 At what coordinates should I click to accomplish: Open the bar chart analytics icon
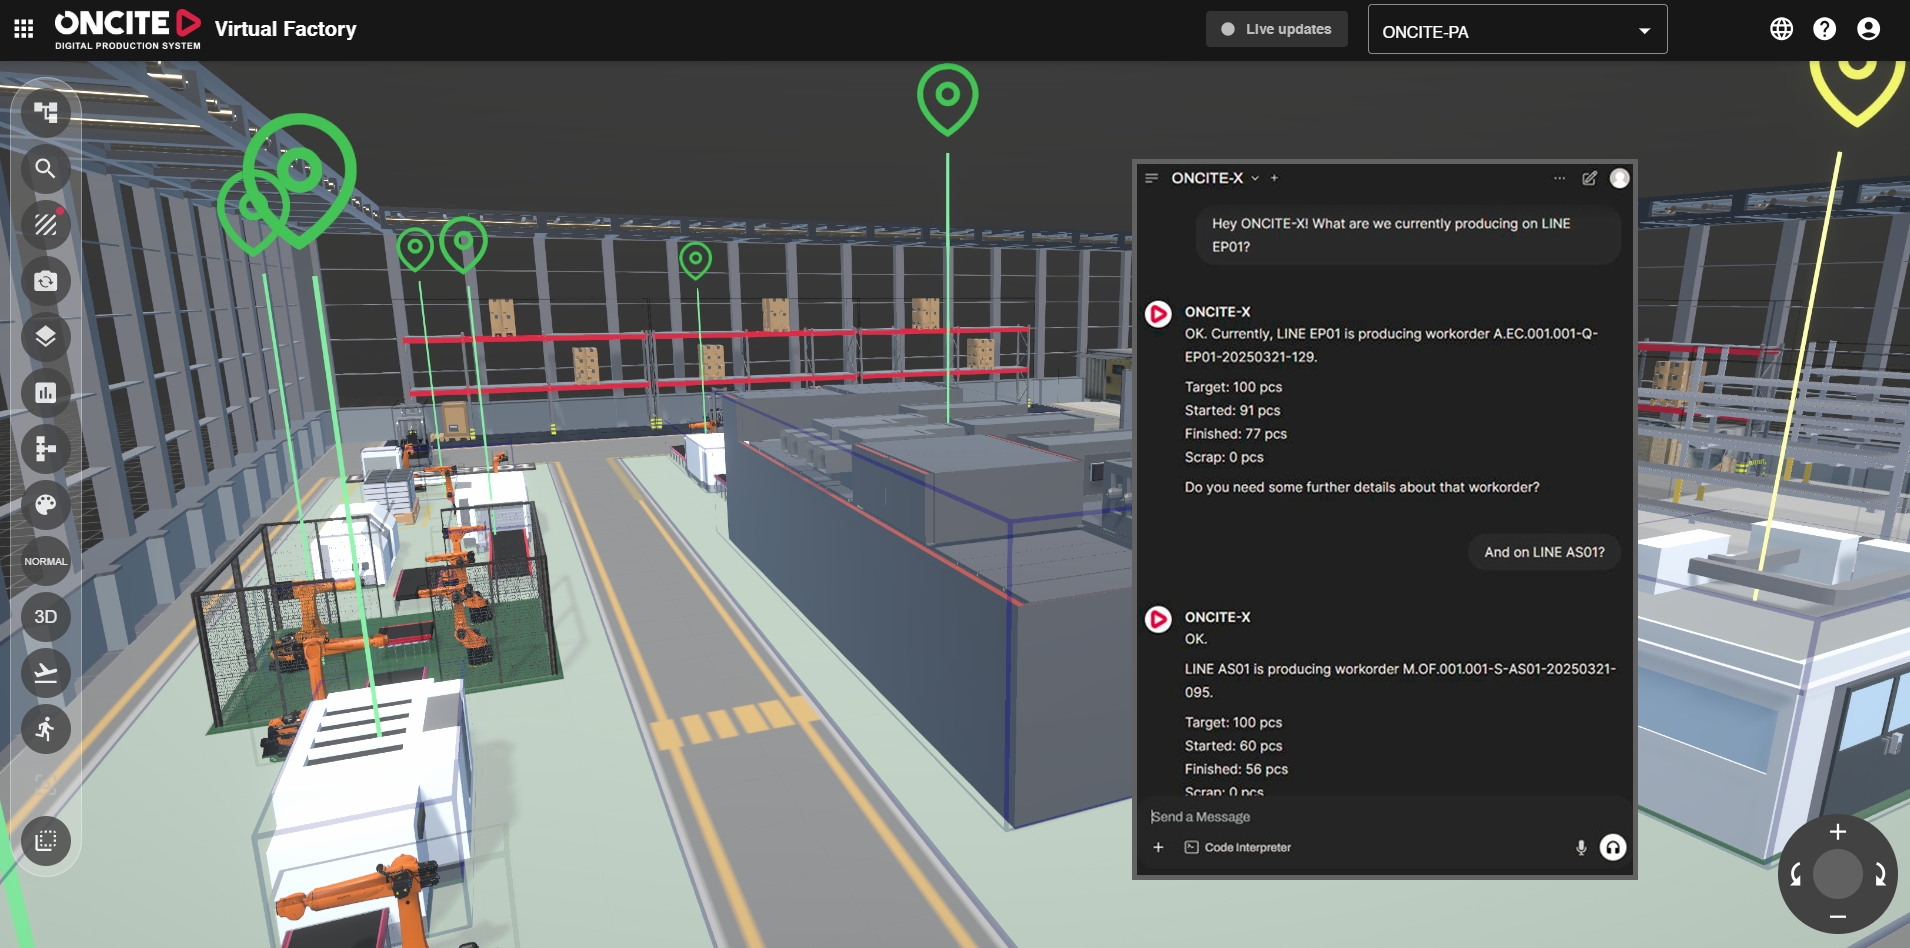46,393
